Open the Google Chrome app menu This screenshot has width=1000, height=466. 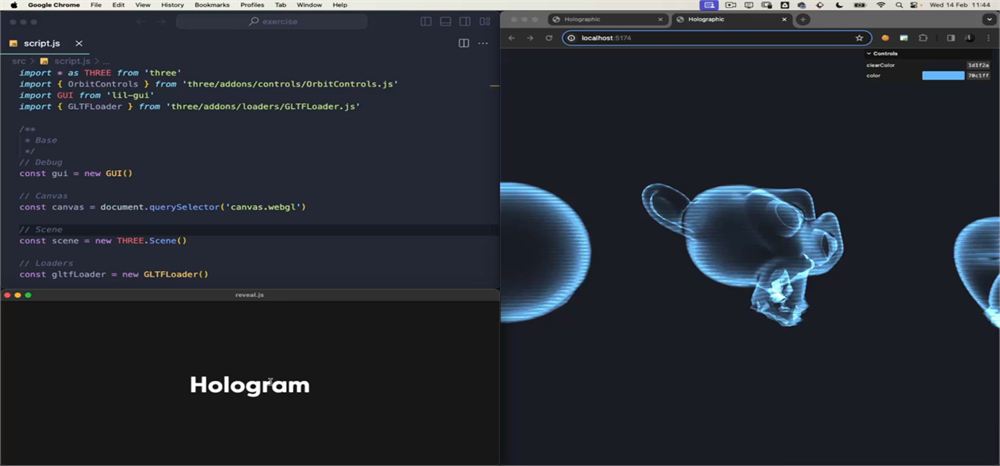(54, 4)
